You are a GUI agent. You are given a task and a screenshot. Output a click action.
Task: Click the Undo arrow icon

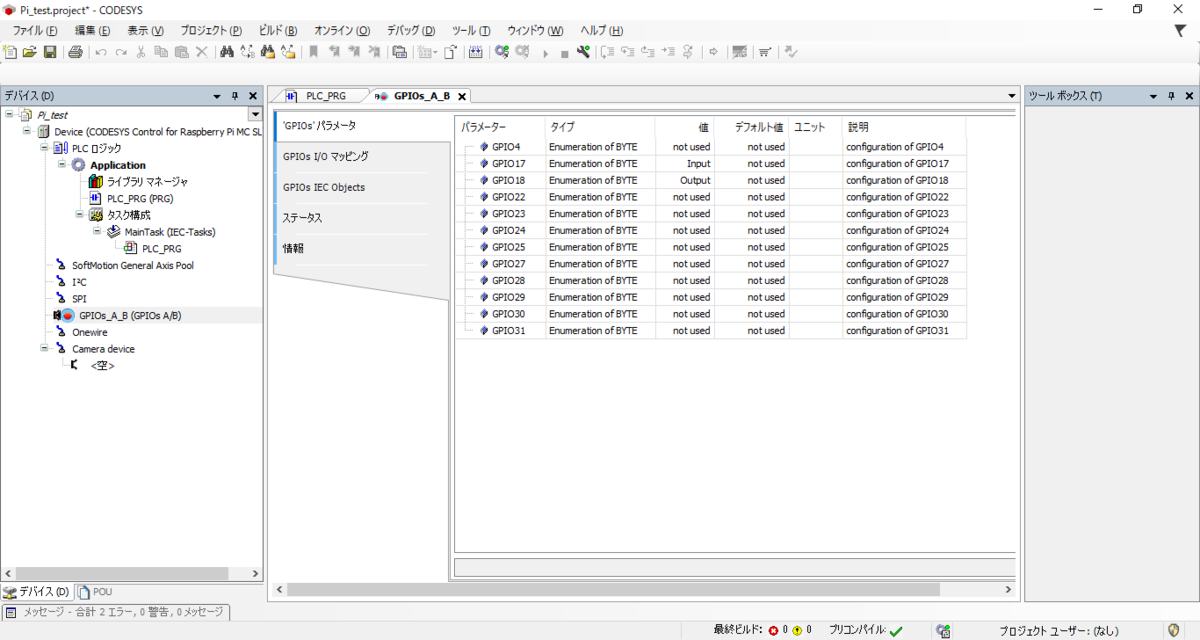click(x=101, y=52)
